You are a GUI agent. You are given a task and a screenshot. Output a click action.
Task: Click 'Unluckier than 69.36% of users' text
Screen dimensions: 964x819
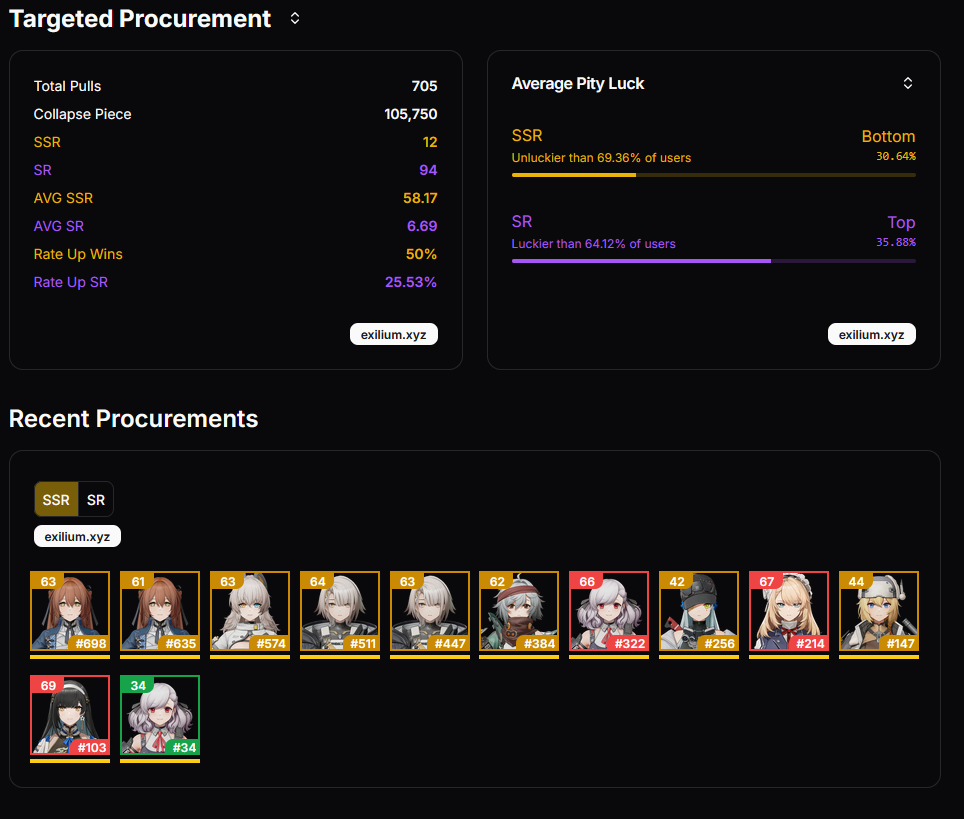point(601,158)
